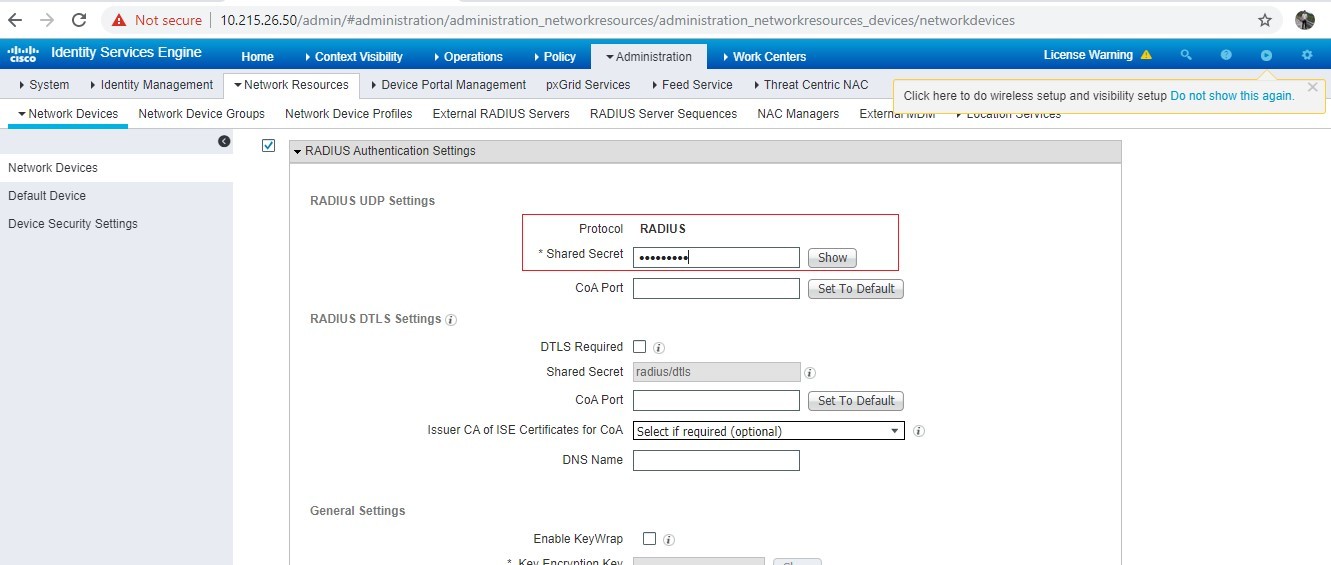Click the Cisco logo
This screenshot has width=1331, height=565.
pyautogui.click(x=23, y=54)
